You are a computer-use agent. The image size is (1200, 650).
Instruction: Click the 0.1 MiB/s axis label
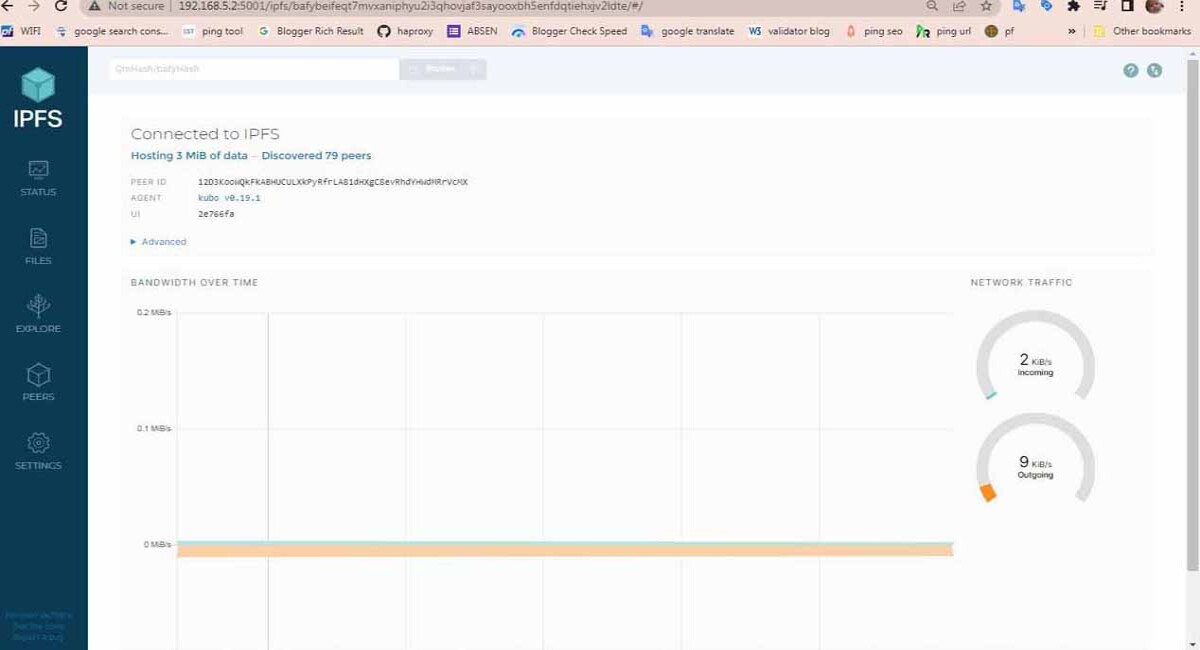tap(154, 429)
